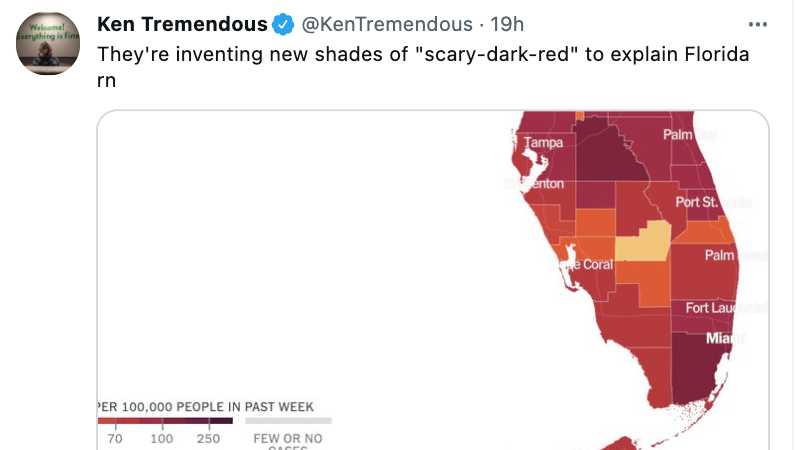Click the 70 tick on legend scale
Viewport: 800px width, 450px height.
pos(115,438)
